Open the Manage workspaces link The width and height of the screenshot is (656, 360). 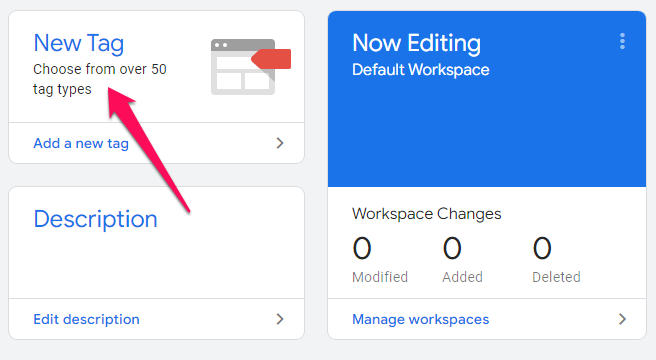tap(420, 319)
